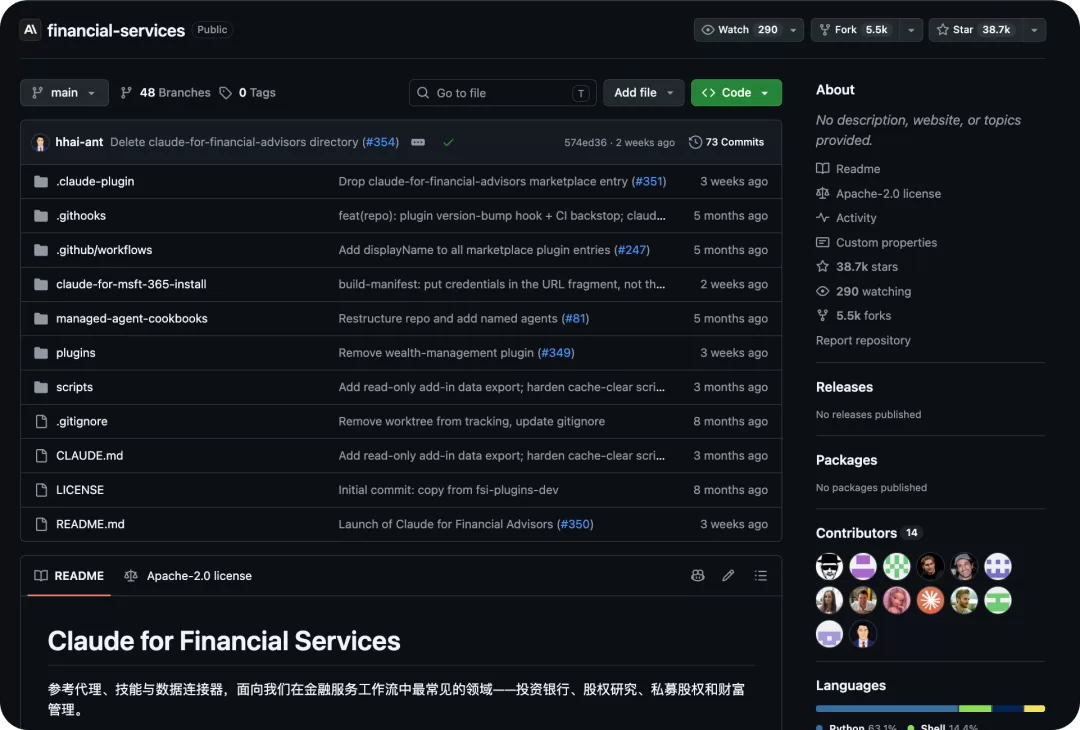Click the Python blue segment in languages bar
The width and height of the screenshot is (1080, 730).
point(887,709)
